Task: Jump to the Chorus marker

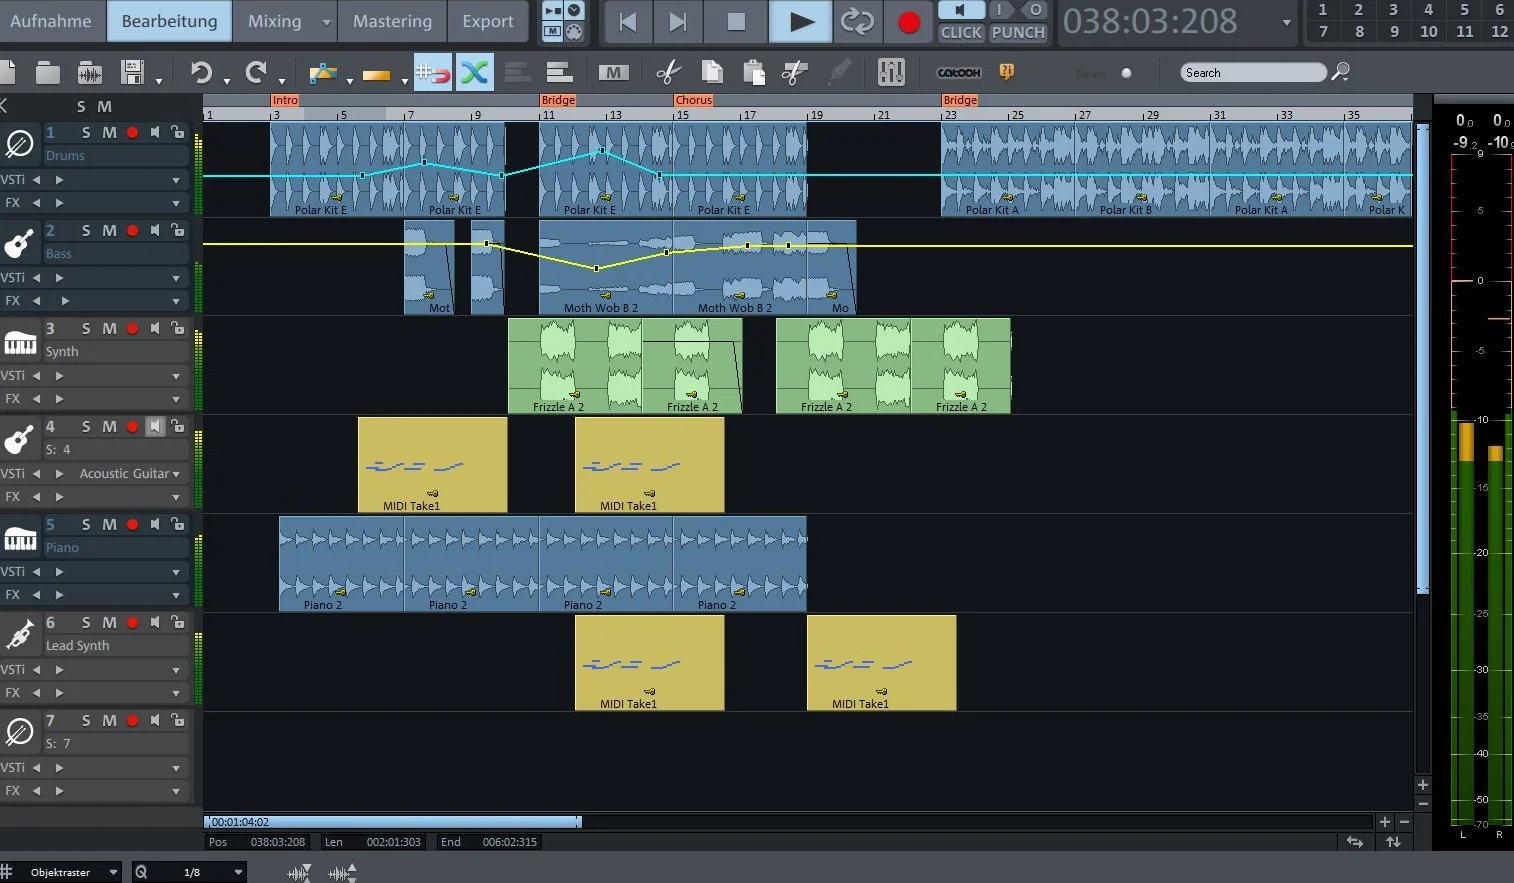Action: pyautogui.click(x=693, y=100)
